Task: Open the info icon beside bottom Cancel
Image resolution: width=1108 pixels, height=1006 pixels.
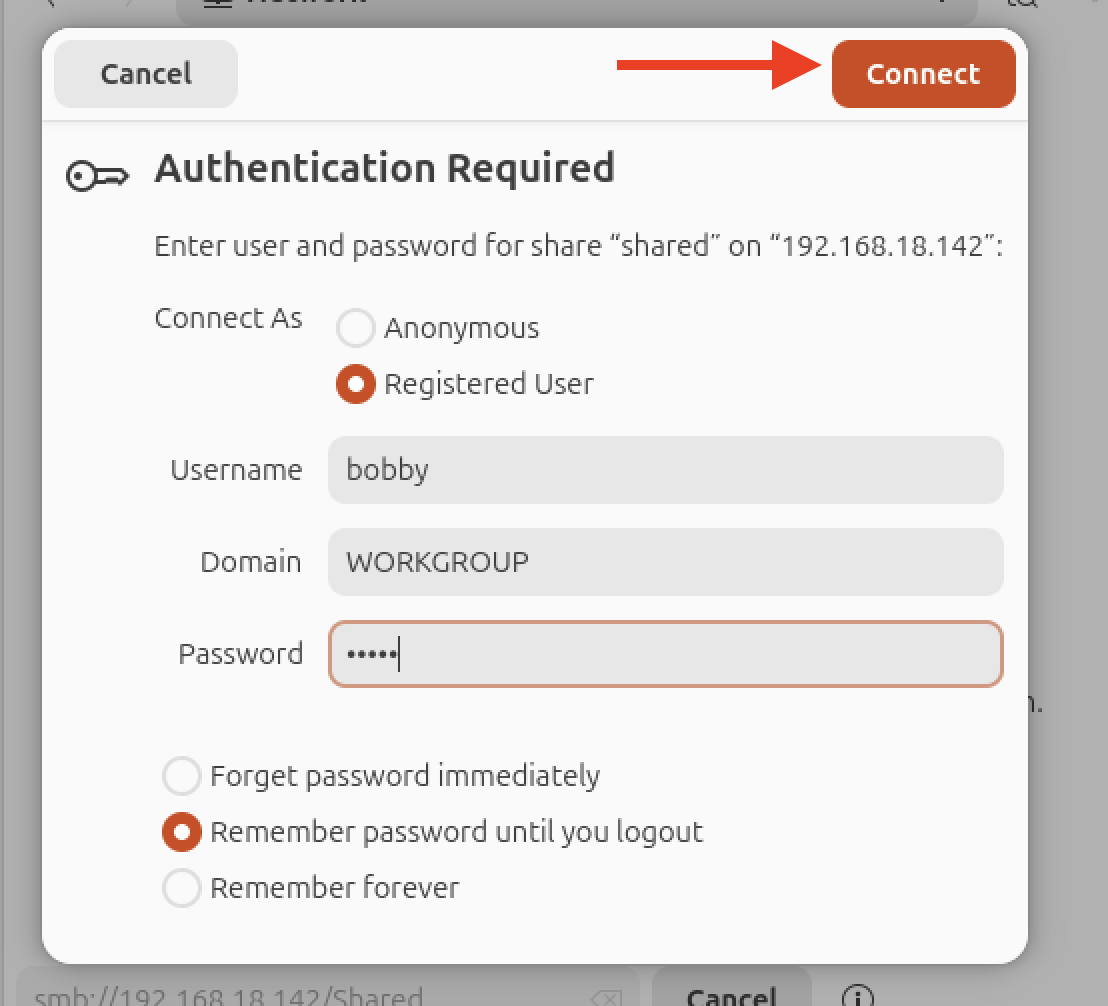Action: click(857, 997)
